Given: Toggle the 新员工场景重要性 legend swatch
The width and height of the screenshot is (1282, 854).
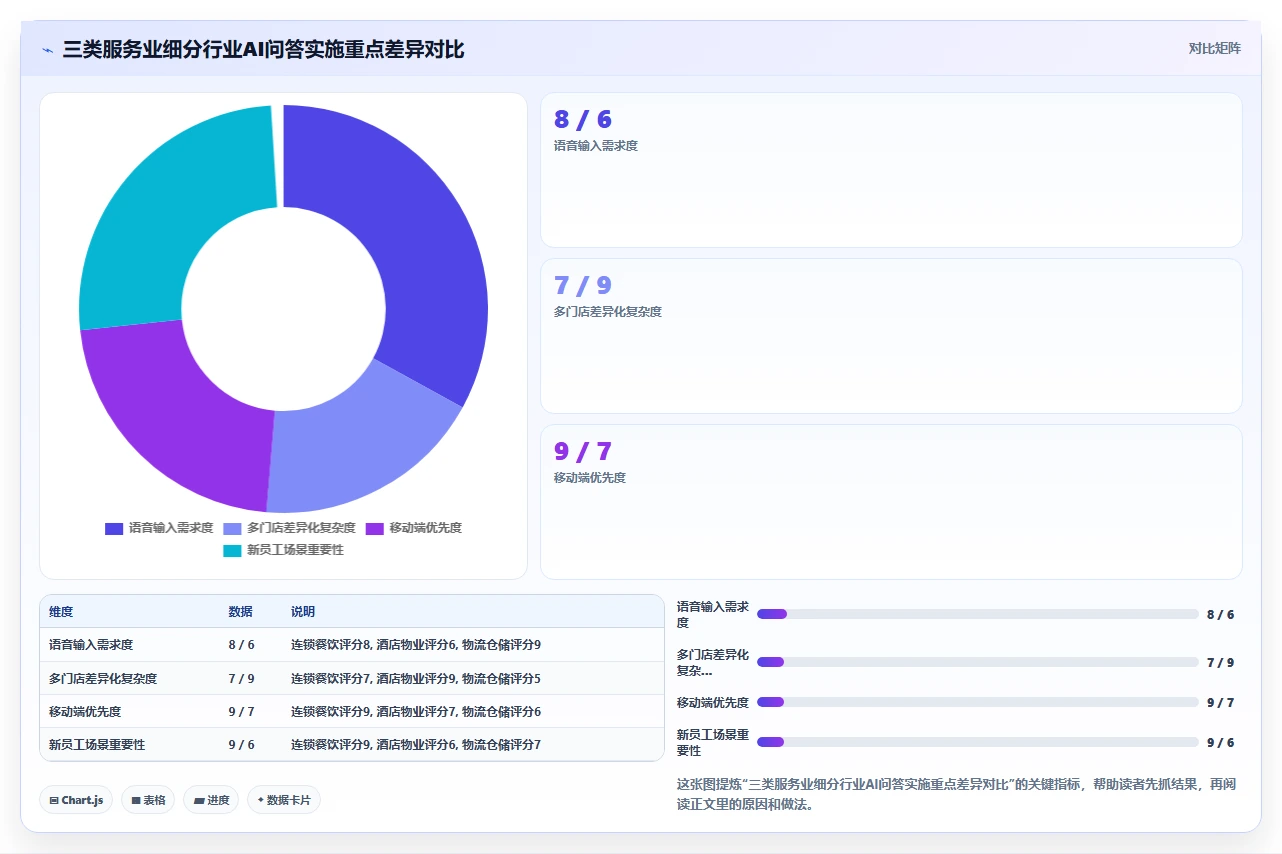Looking at the screenshot, I should 232,550.
